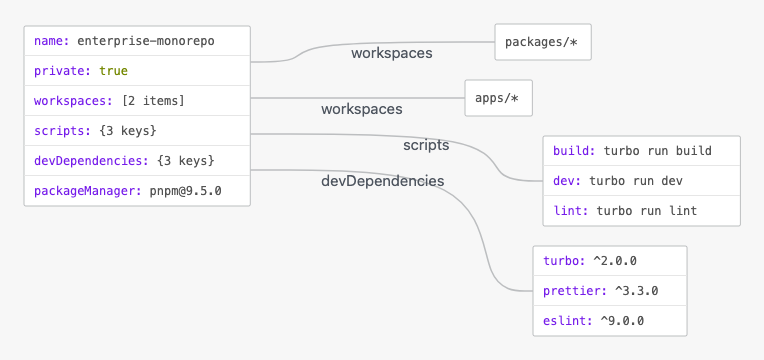This screenshot has width=764, height=360.
Task: Select the apps/* node
Action: (x=498, y=98)
